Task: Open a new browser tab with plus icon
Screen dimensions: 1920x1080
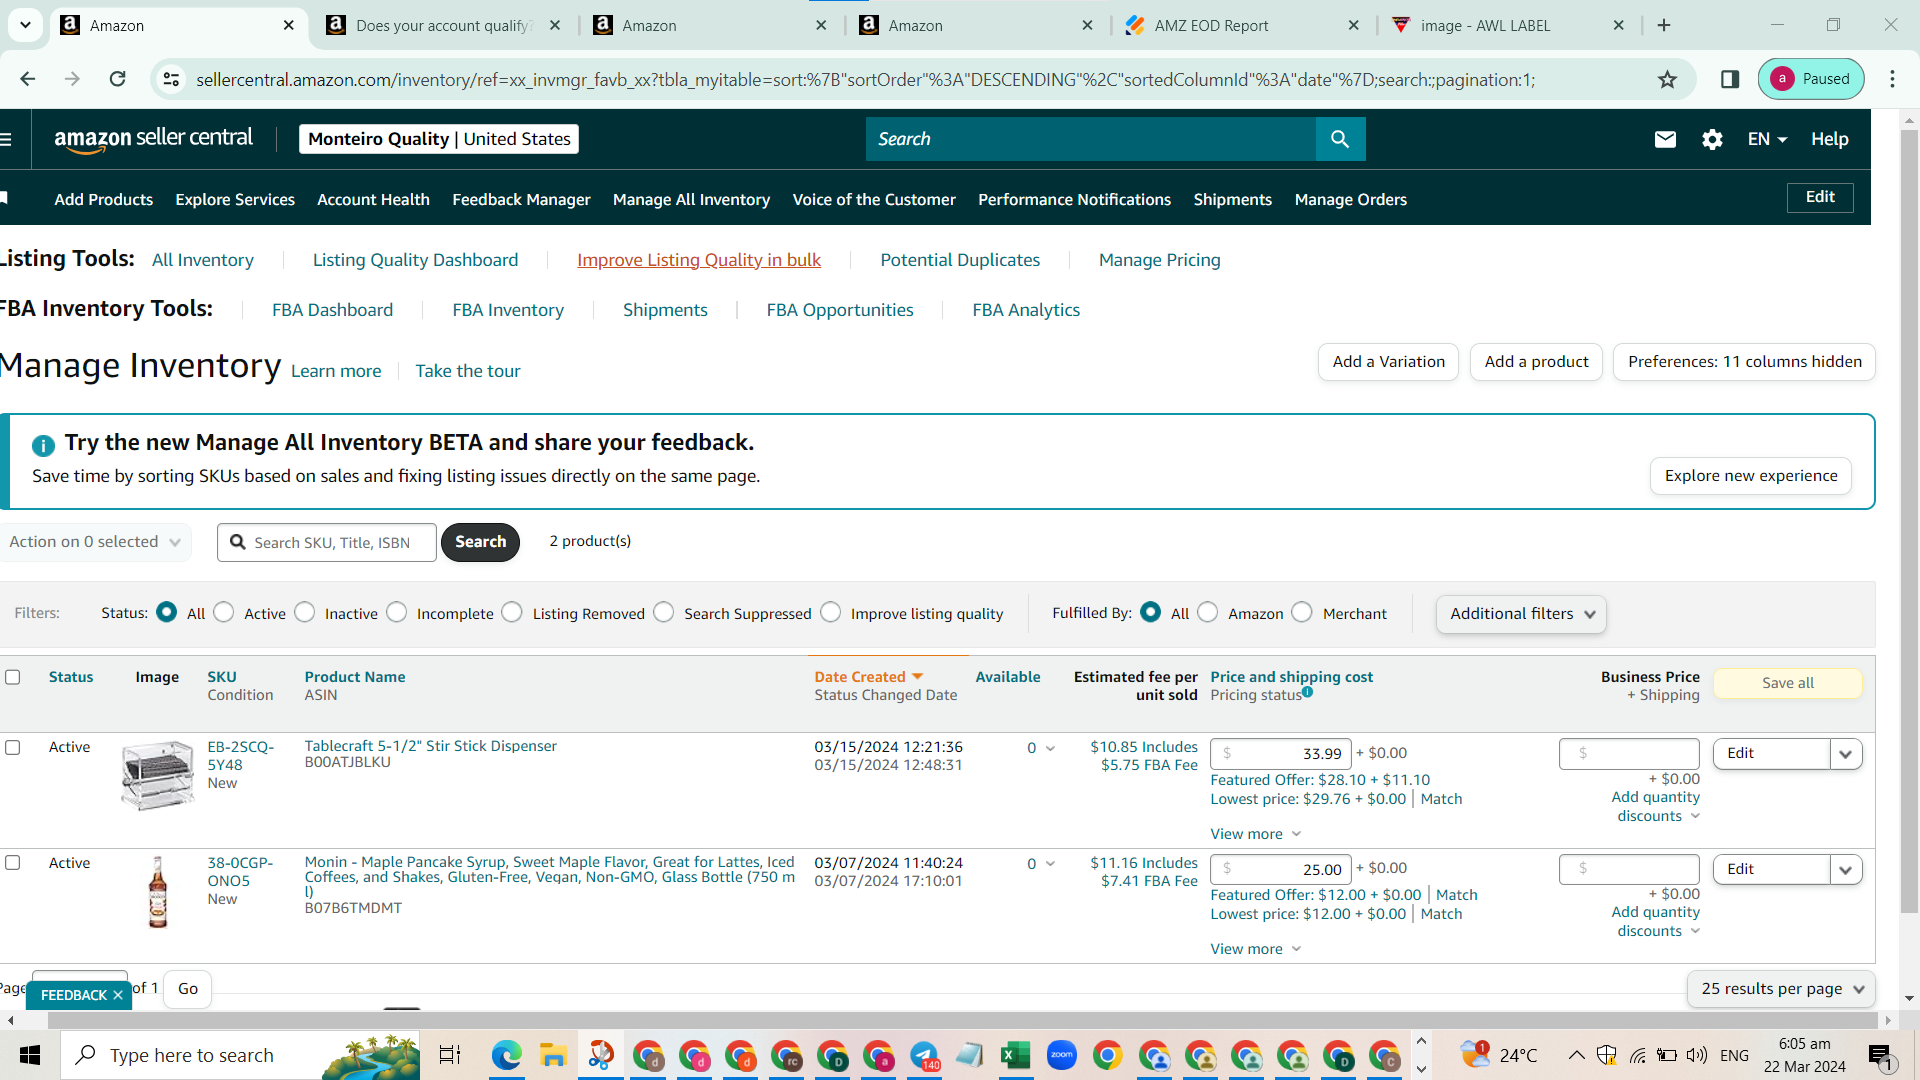Action: tap(1664, 25)
